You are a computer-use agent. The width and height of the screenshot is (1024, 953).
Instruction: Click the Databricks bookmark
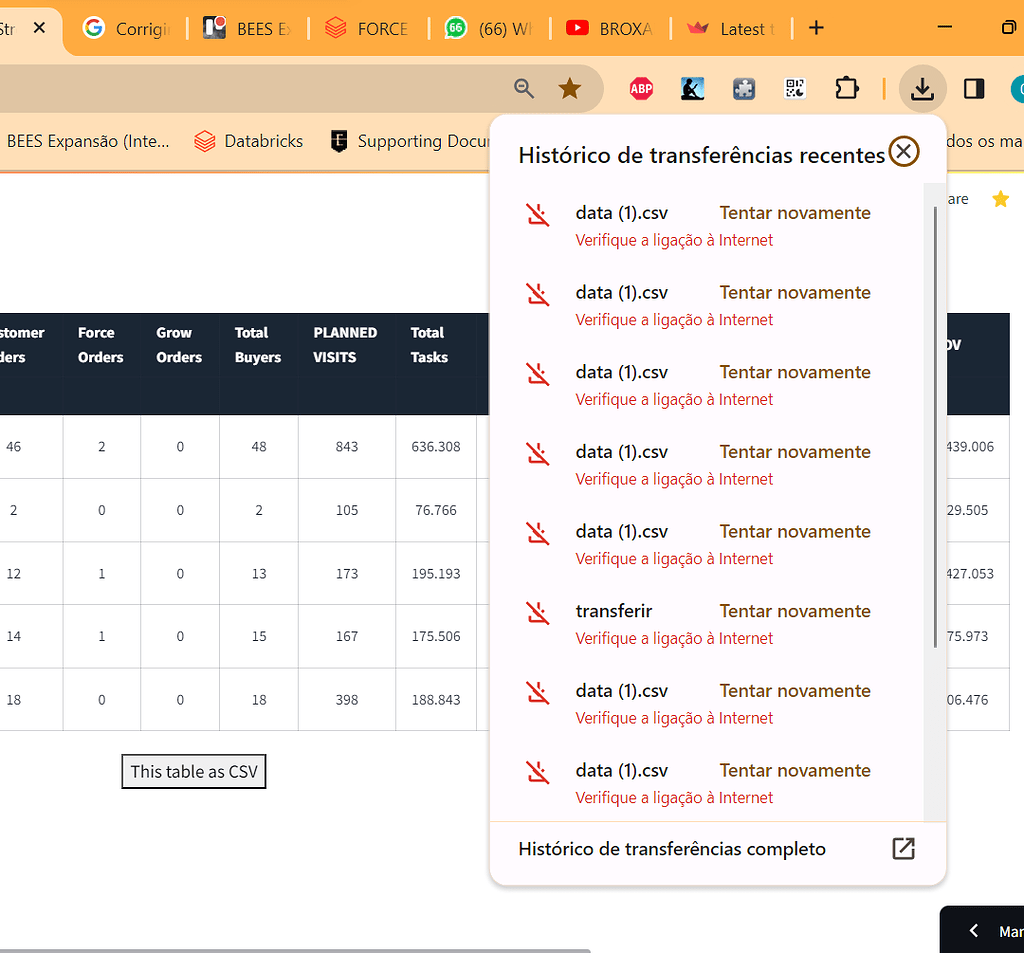248,141
